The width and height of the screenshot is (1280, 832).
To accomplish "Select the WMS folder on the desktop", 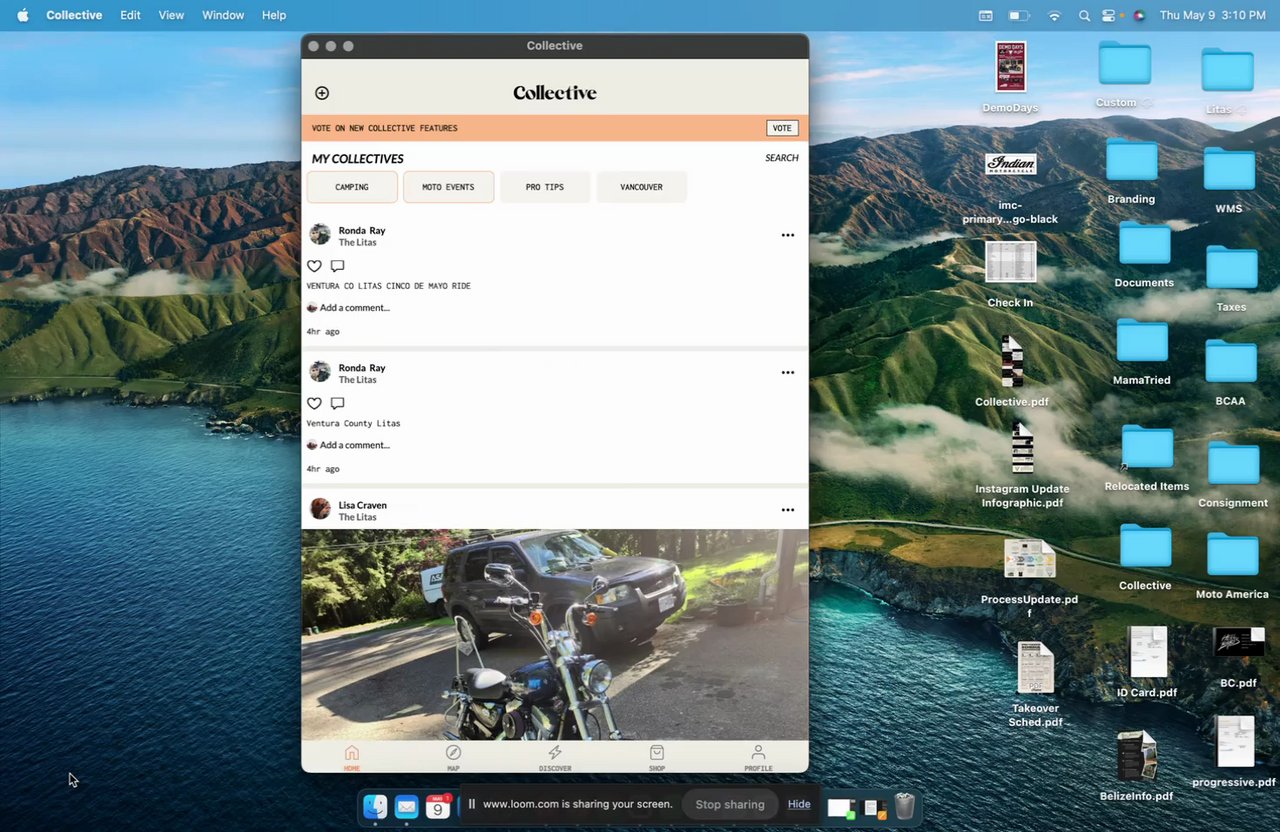I will 1229,180.
